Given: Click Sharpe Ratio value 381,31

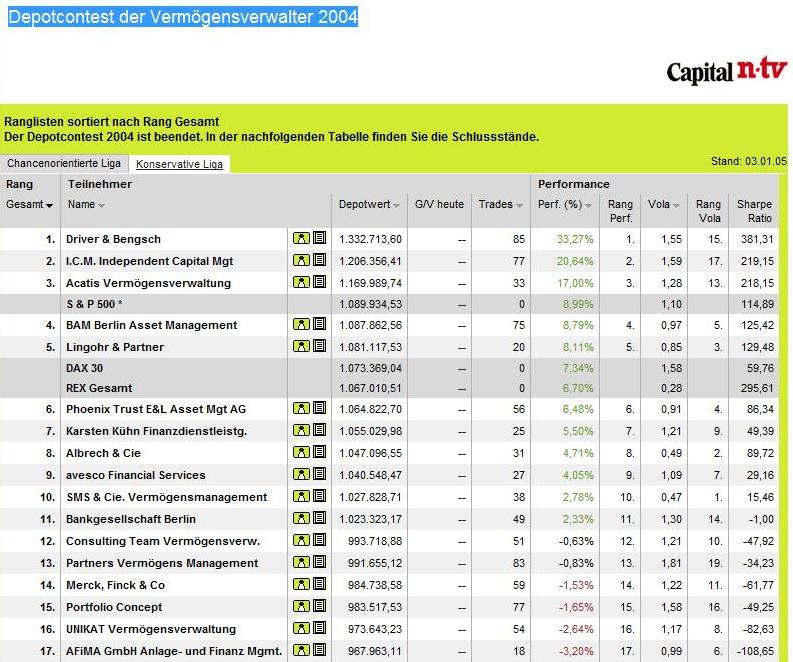Looking at the screenshot, I should (x=757, y=239).
